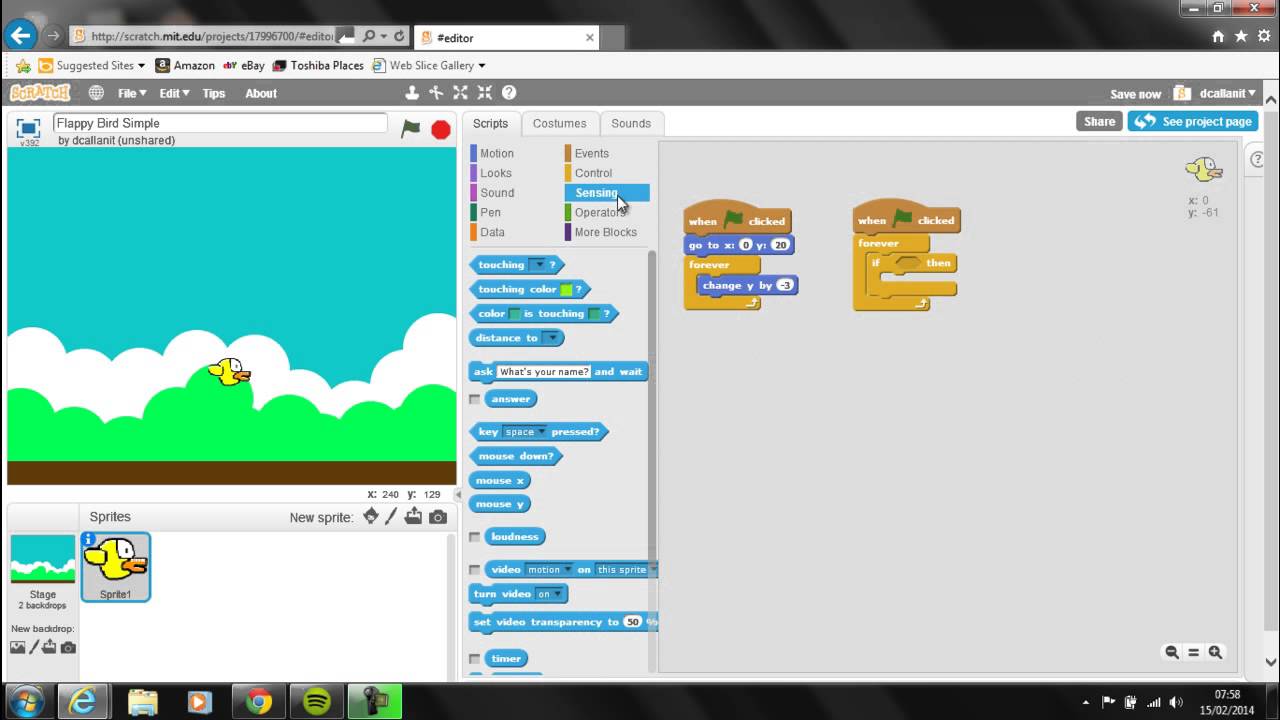Click the Share button
Image resolution: width=1280 pixels, height=720 pixels.
(x=1099, y=121)
